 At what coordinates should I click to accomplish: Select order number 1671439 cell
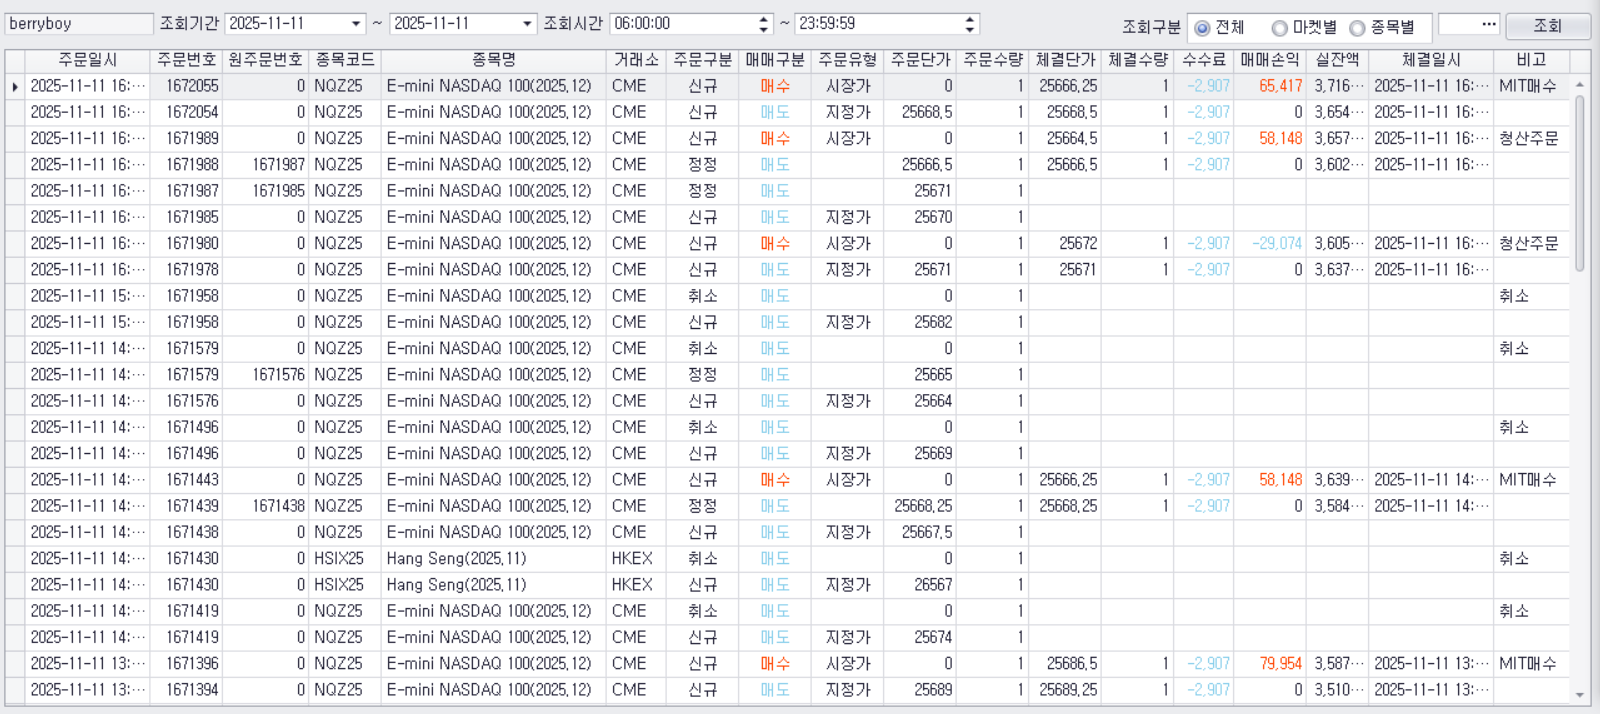click(186, 506)
